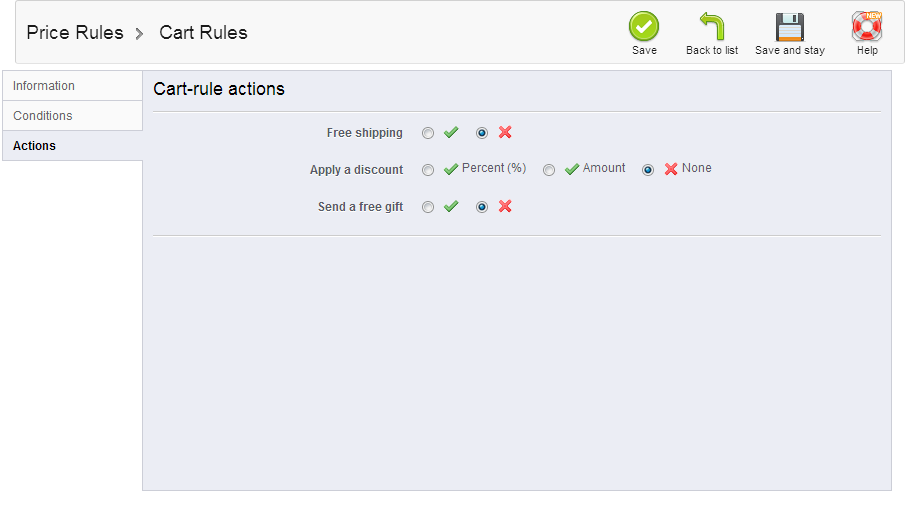Select the Amount discount radio button
Viewport: 914px width, 506px height.
pos(549,170)
